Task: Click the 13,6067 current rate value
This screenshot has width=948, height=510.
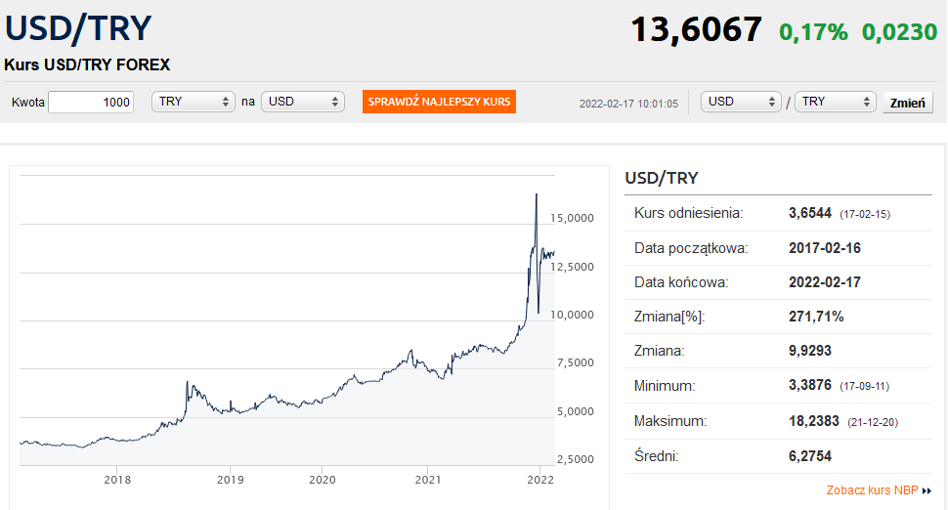Action: point(696,30)
